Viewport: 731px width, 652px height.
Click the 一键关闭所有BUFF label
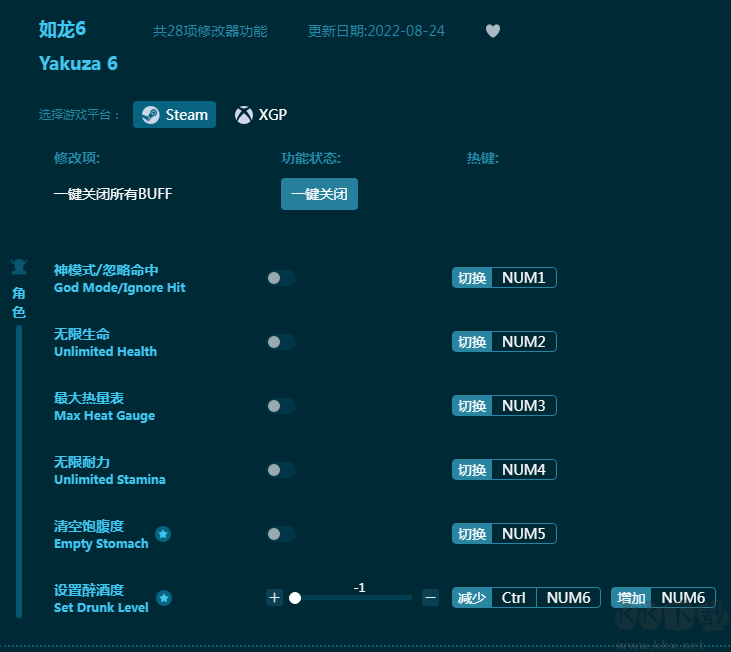coord(113,194)
